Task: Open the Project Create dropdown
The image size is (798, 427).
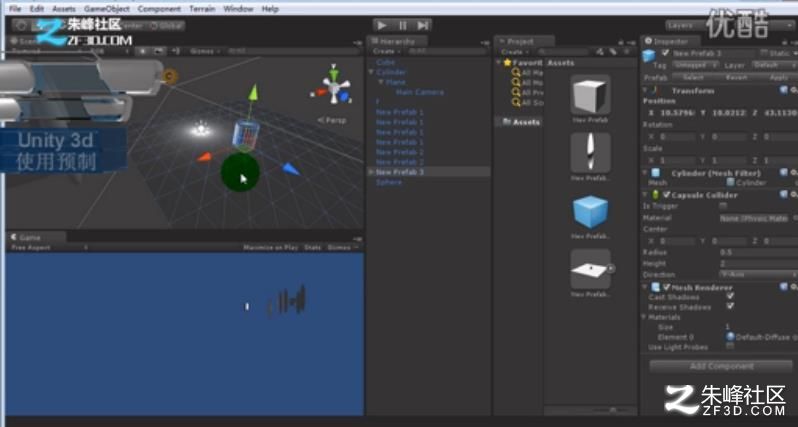Action: pyautogui.click(x=514, y=51)
